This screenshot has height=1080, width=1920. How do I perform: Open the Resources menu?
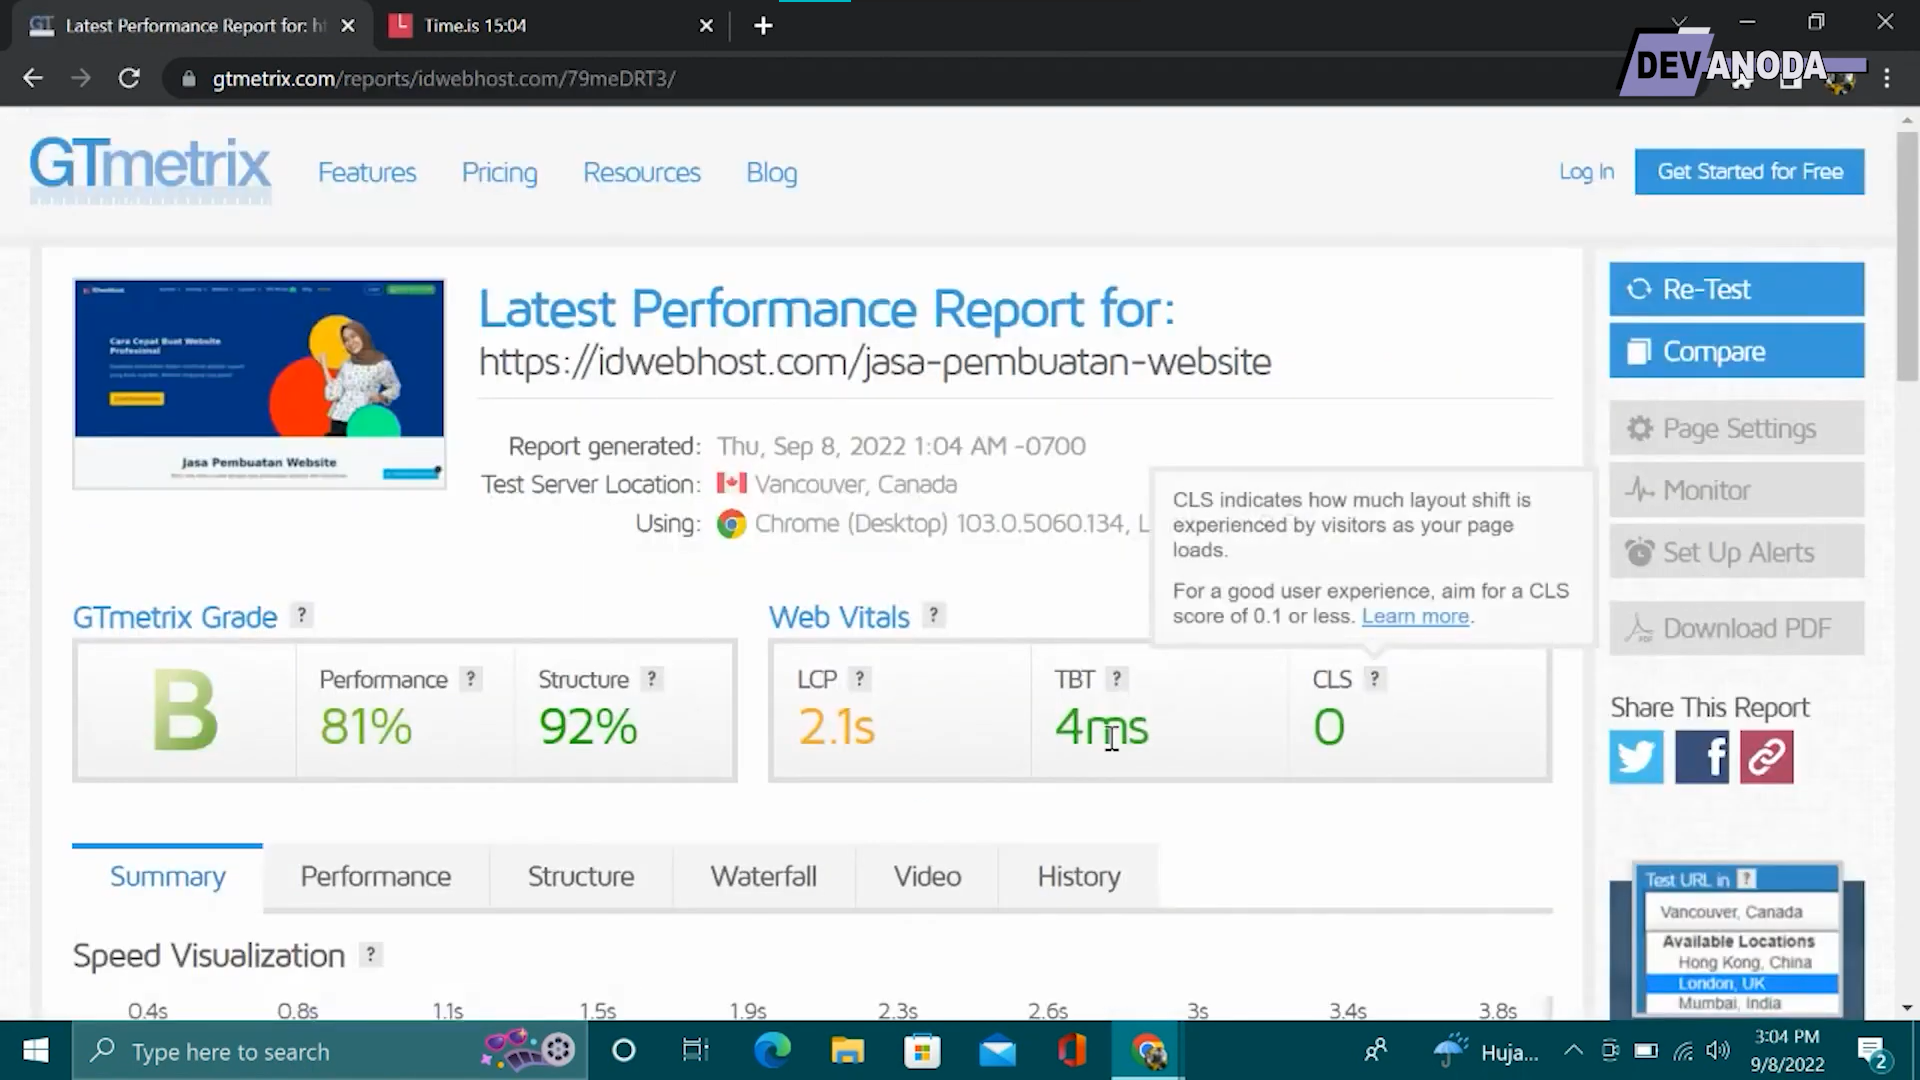click(x=641, y=172)
